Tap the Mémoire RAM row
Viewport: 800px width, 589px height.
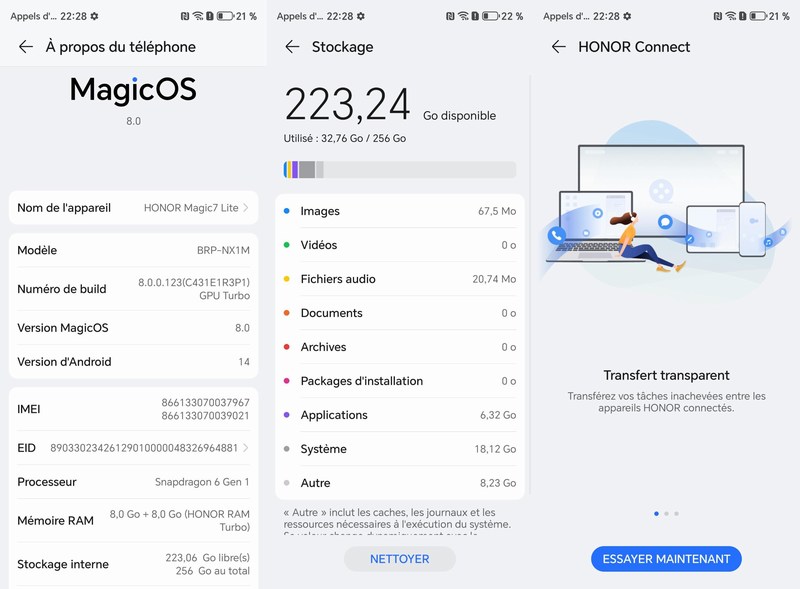click(134, 521)
